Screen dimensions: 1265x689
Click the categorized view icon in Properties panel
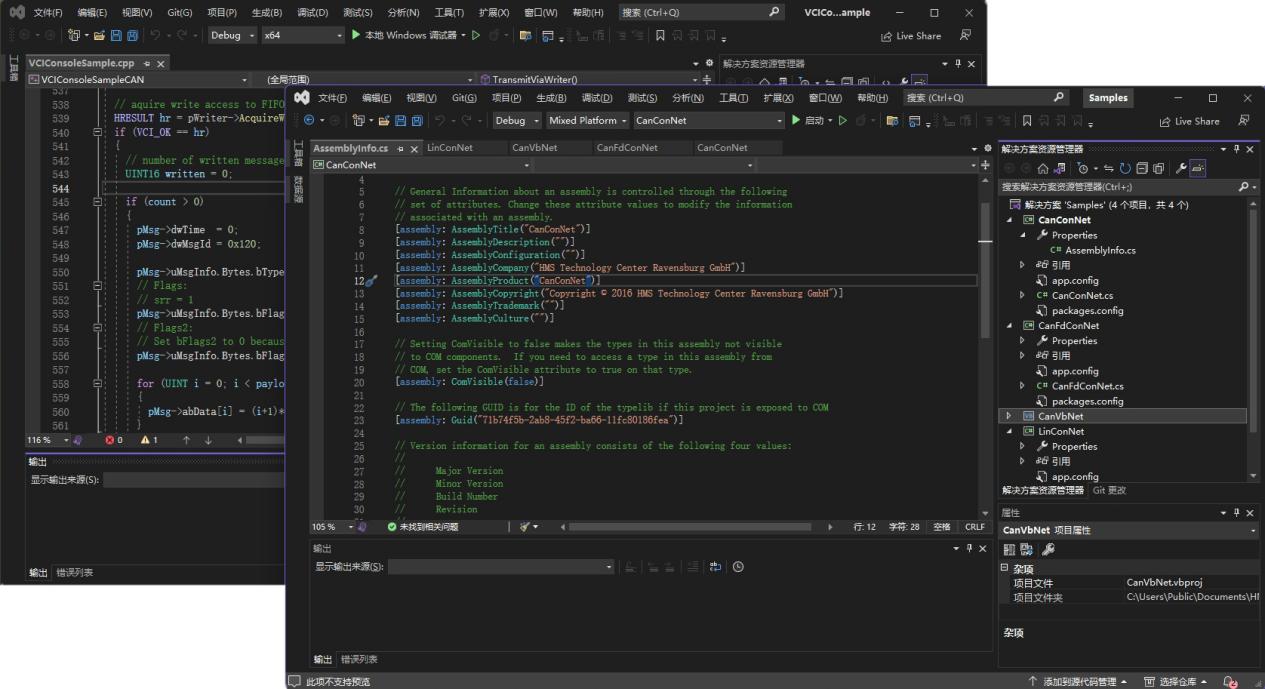point(1010,549)
